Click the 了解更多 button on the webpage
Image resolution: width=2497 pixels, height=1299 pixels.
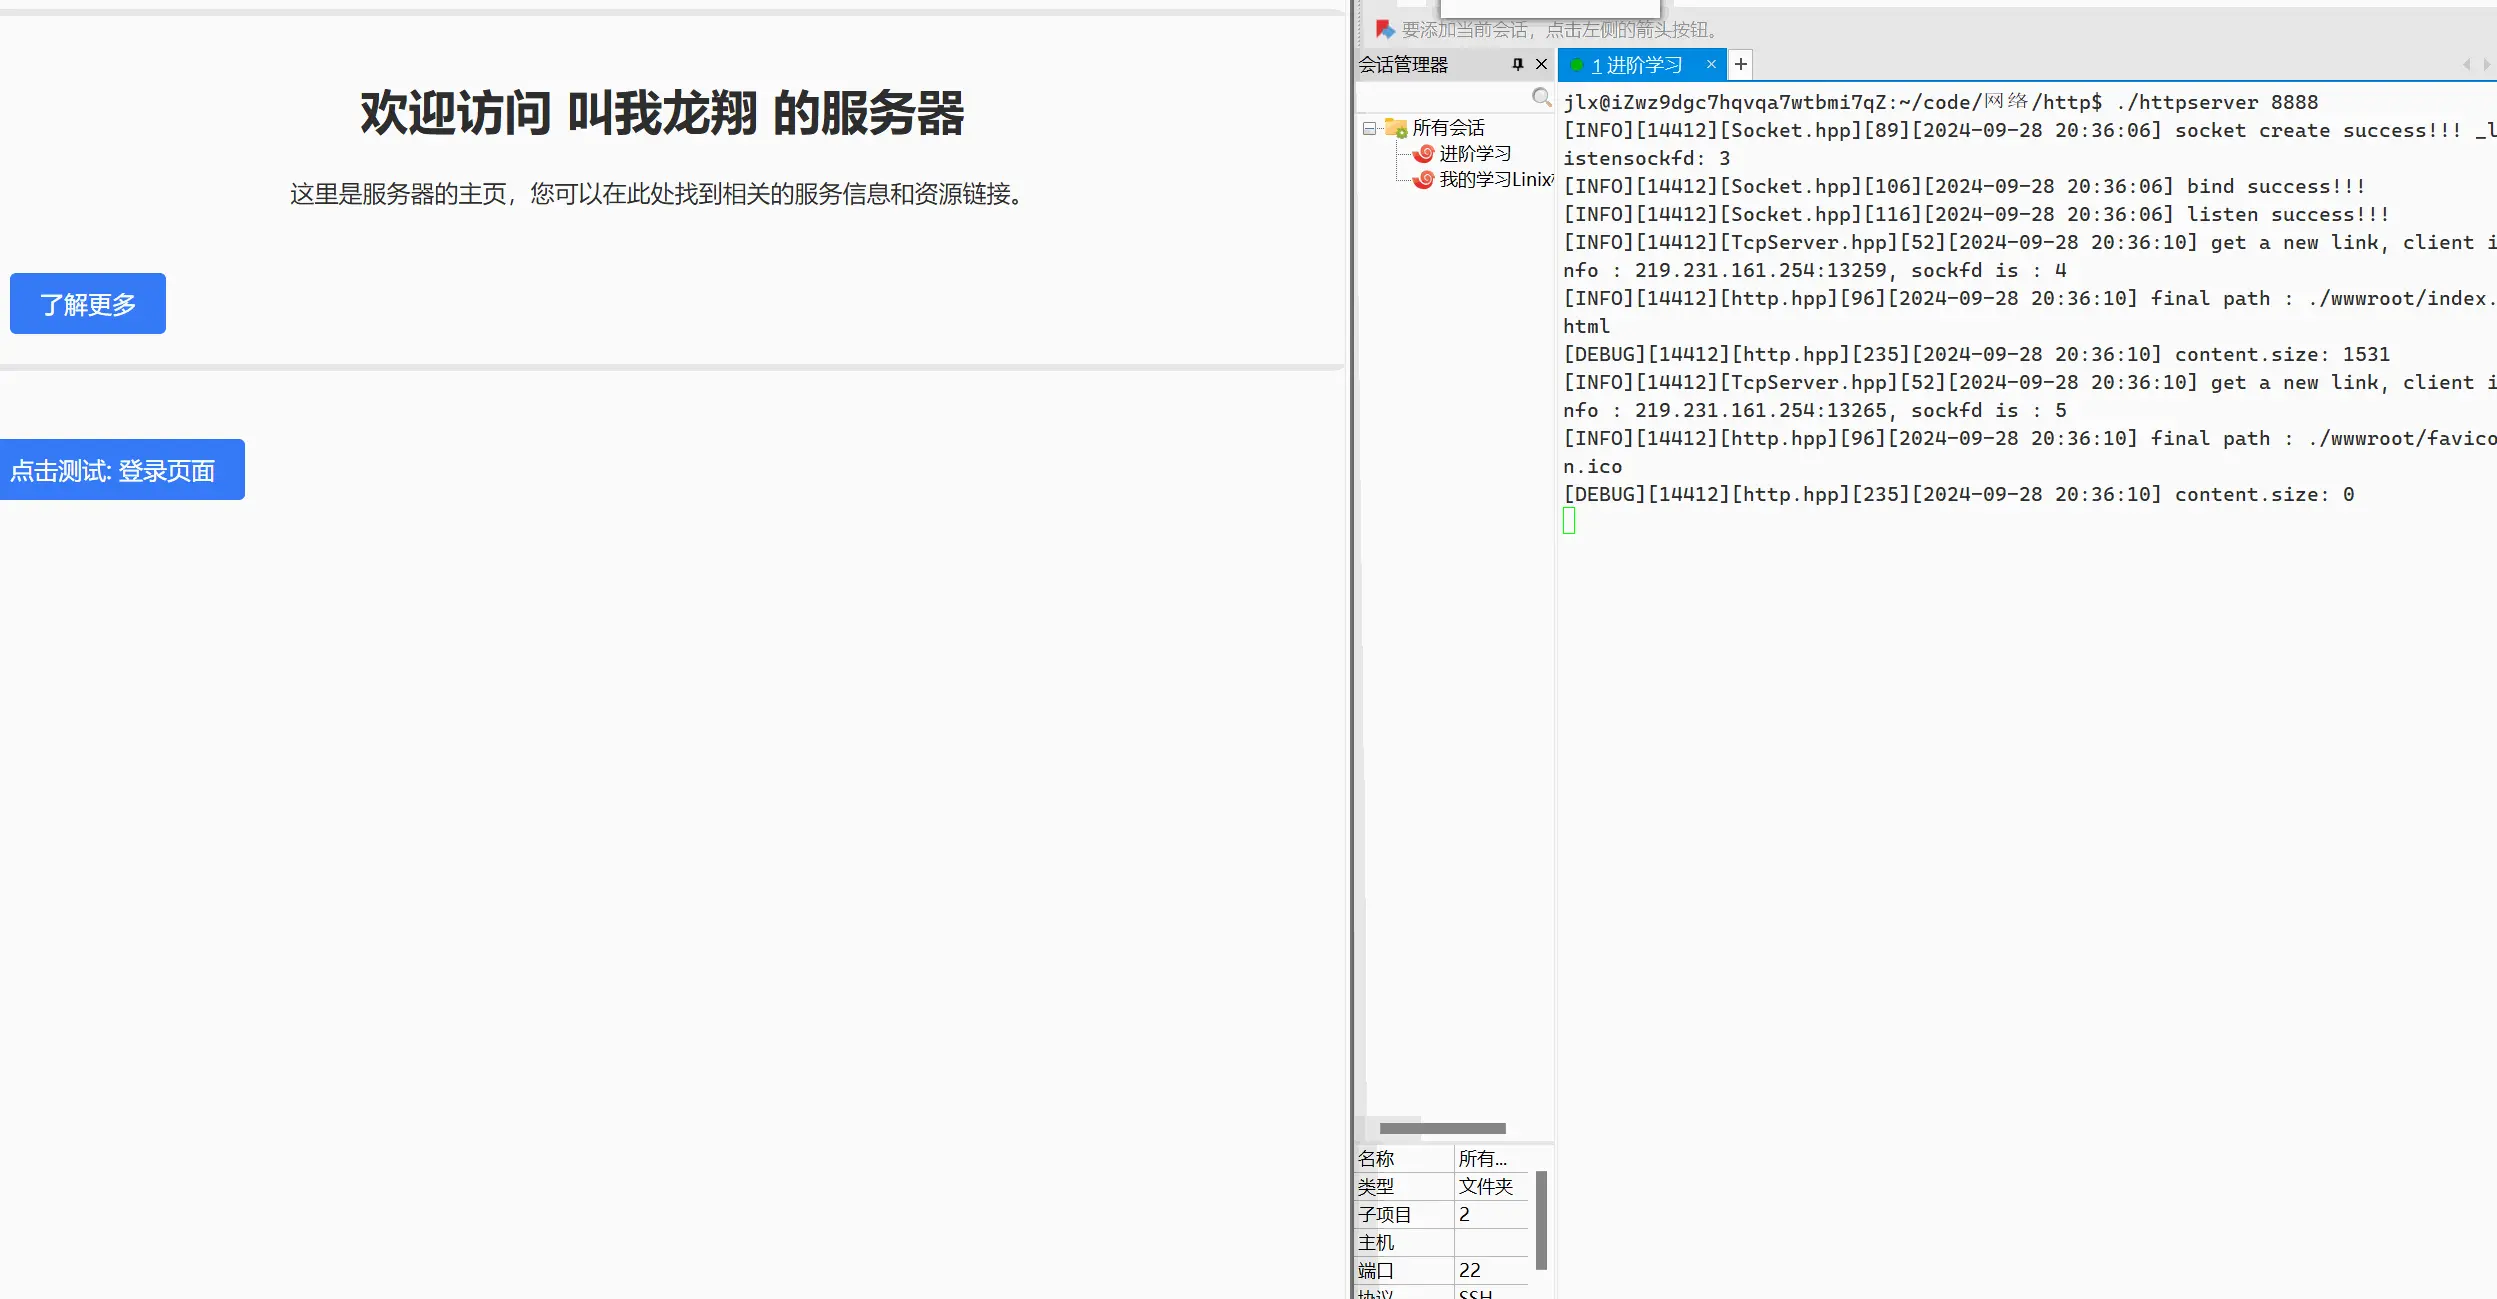pos(88,304)
